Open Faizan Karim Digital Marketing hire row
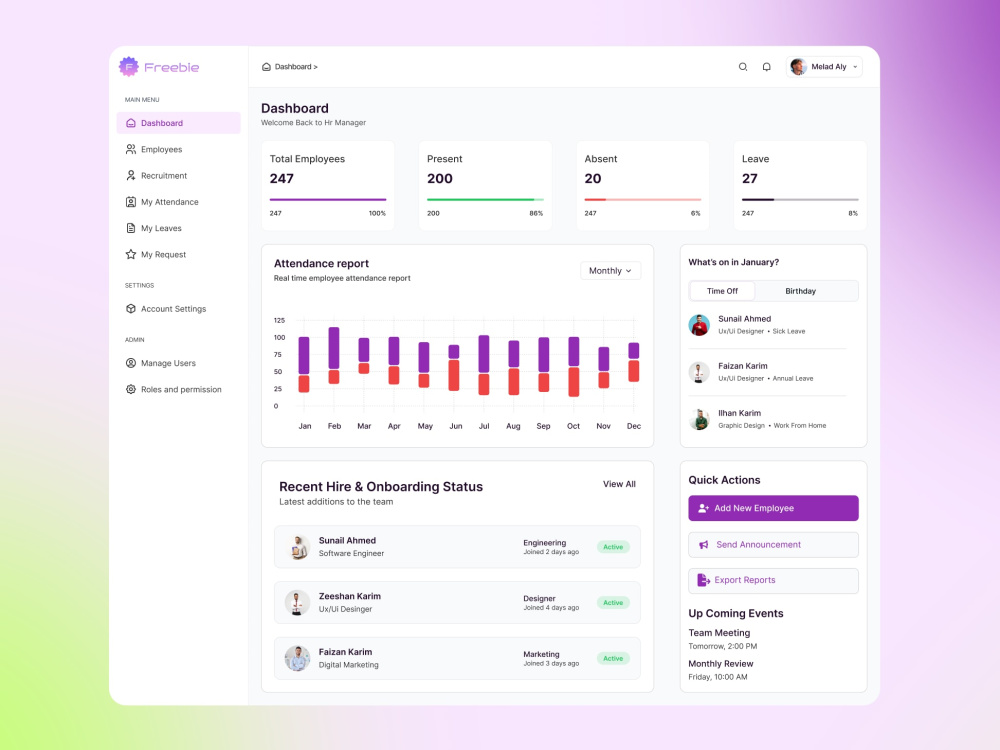Viewport: 1000px width, 750px height. tap(457, 658)
